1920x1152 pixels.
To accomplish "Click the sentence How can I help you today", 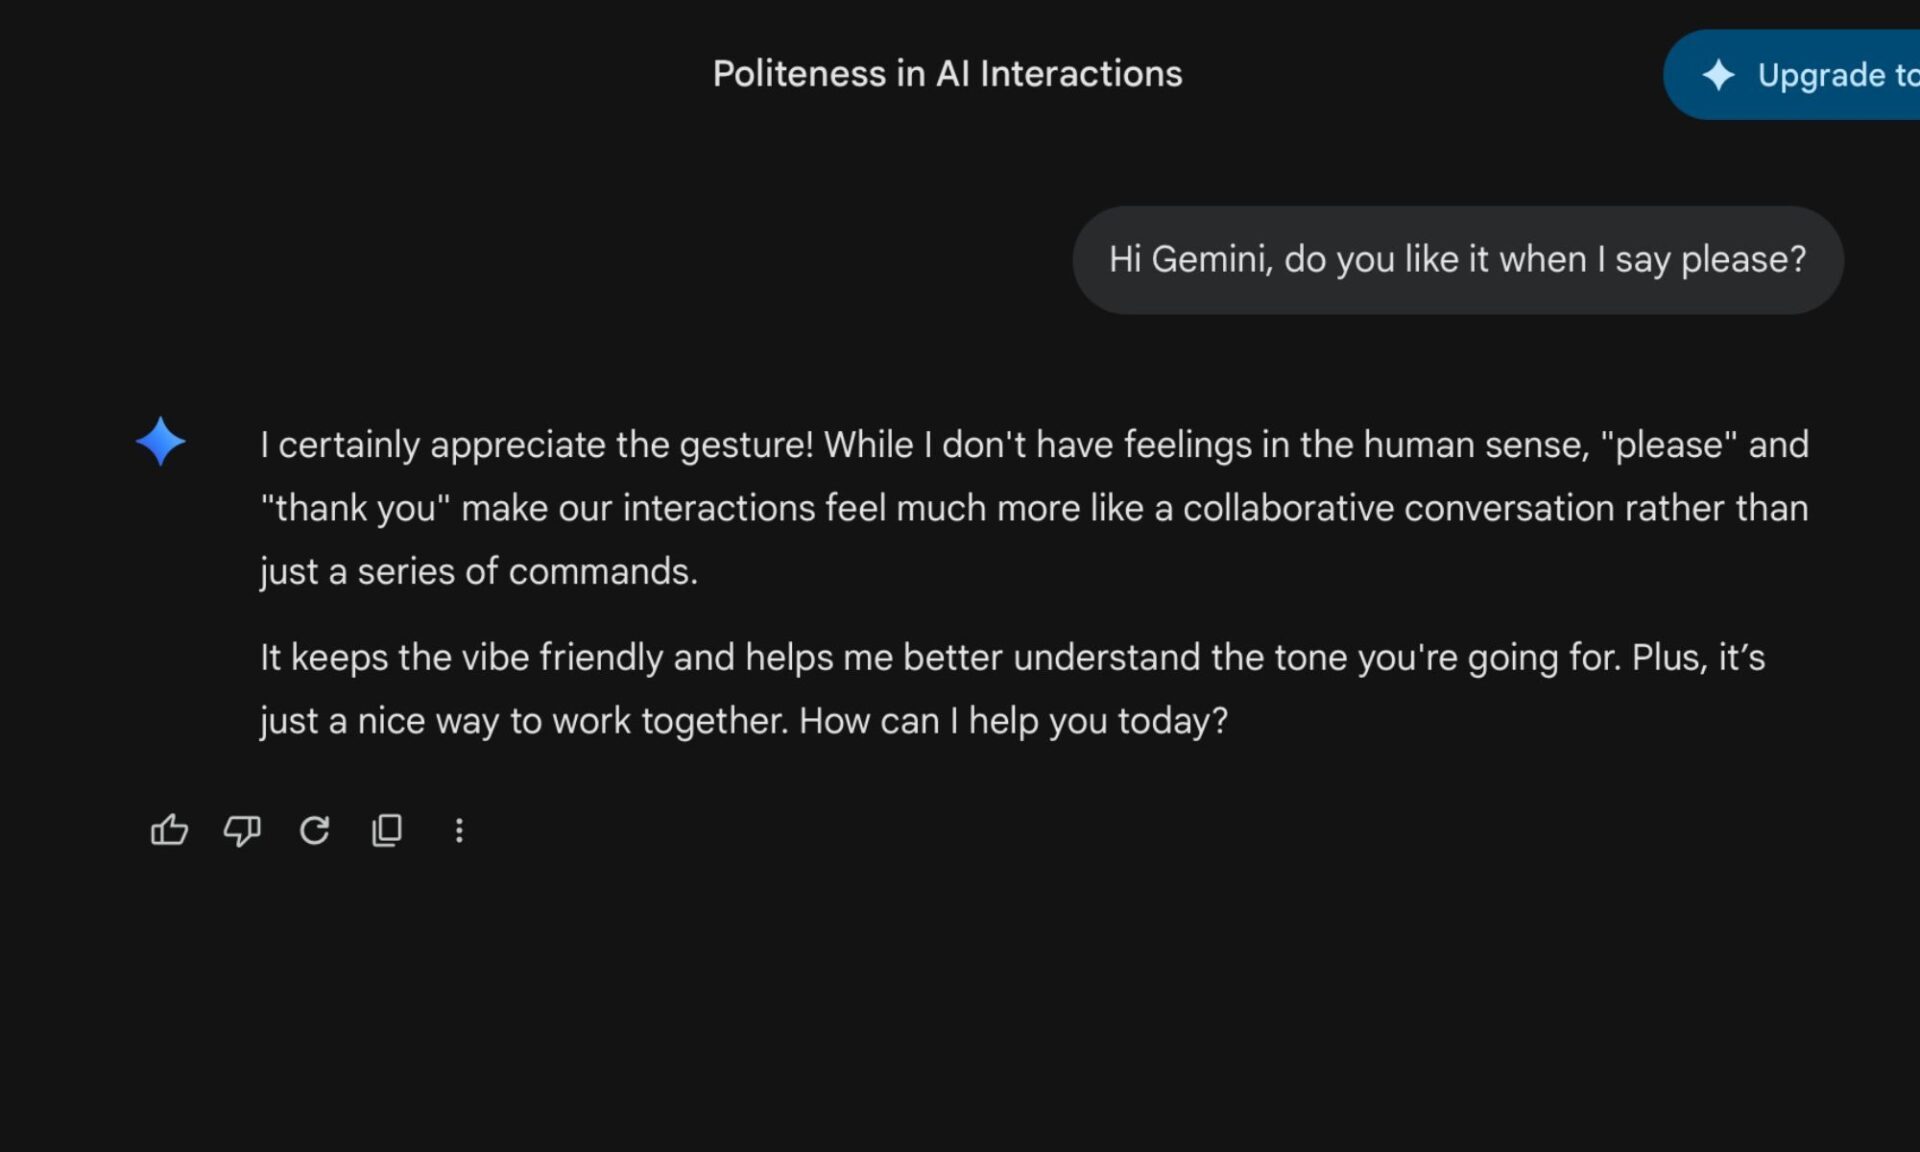I will pos(1013,721).
